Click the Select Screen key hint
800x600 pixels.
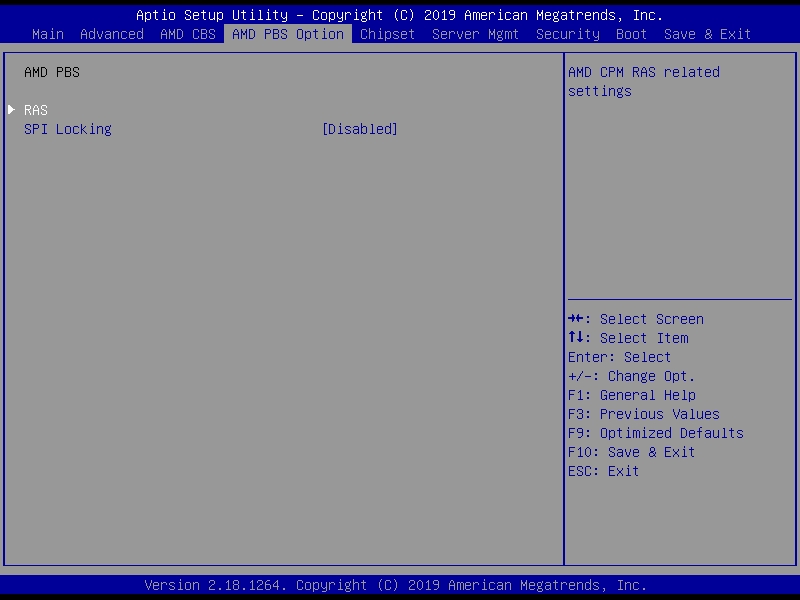coord(636,319)
